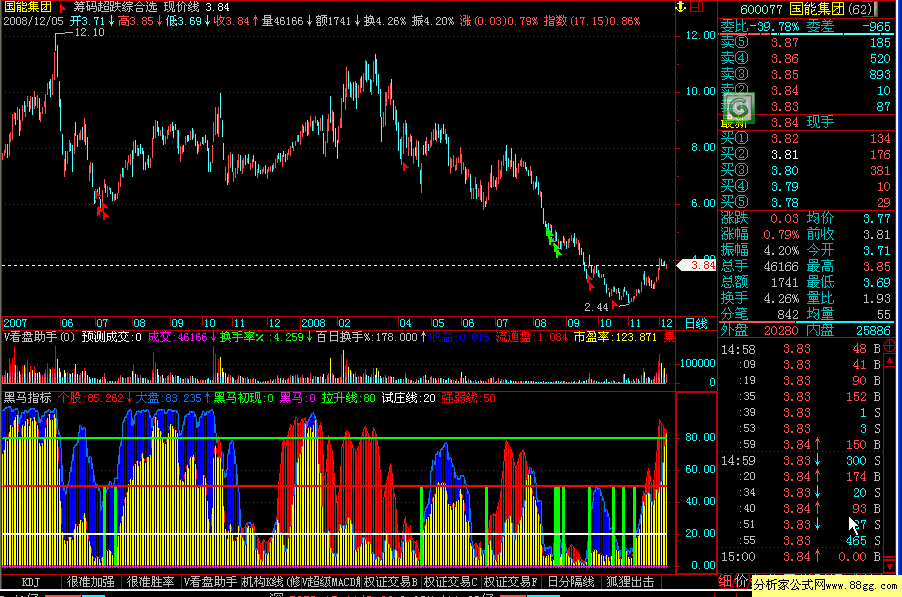
Task: Click the 买③ 3.80 bid row
Action: pyautogui.click(x=805, y=171)
